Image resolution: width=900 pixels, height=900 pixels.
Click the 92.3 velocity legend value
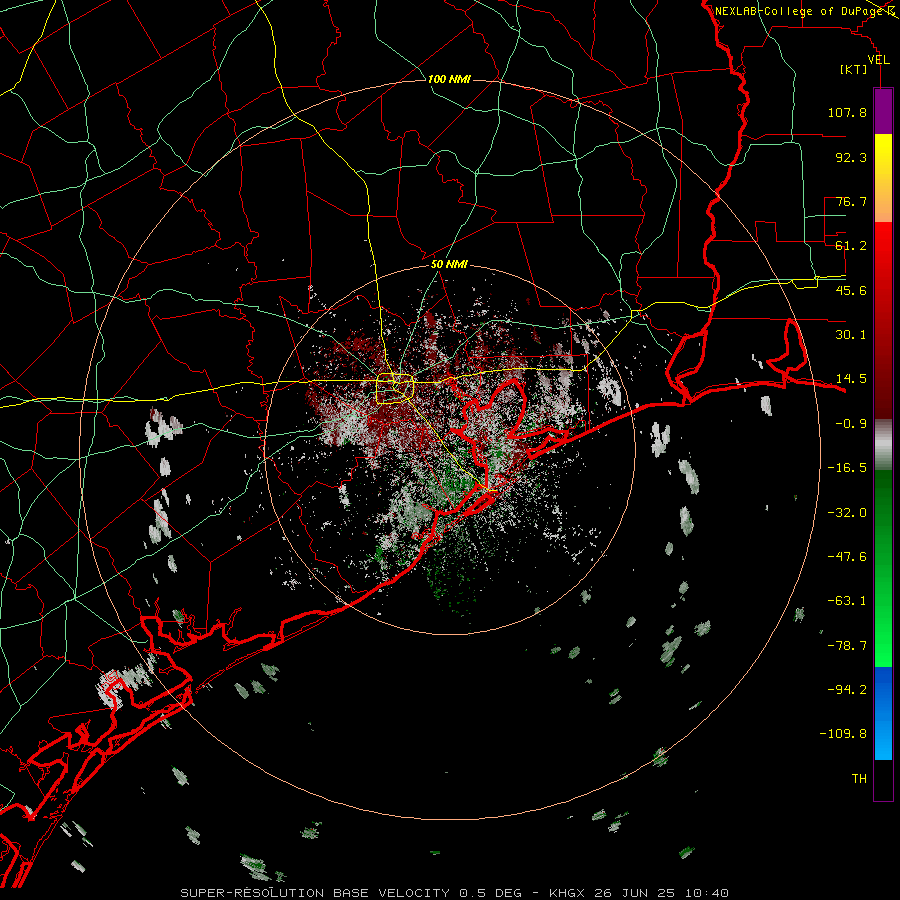coord(851,157)
